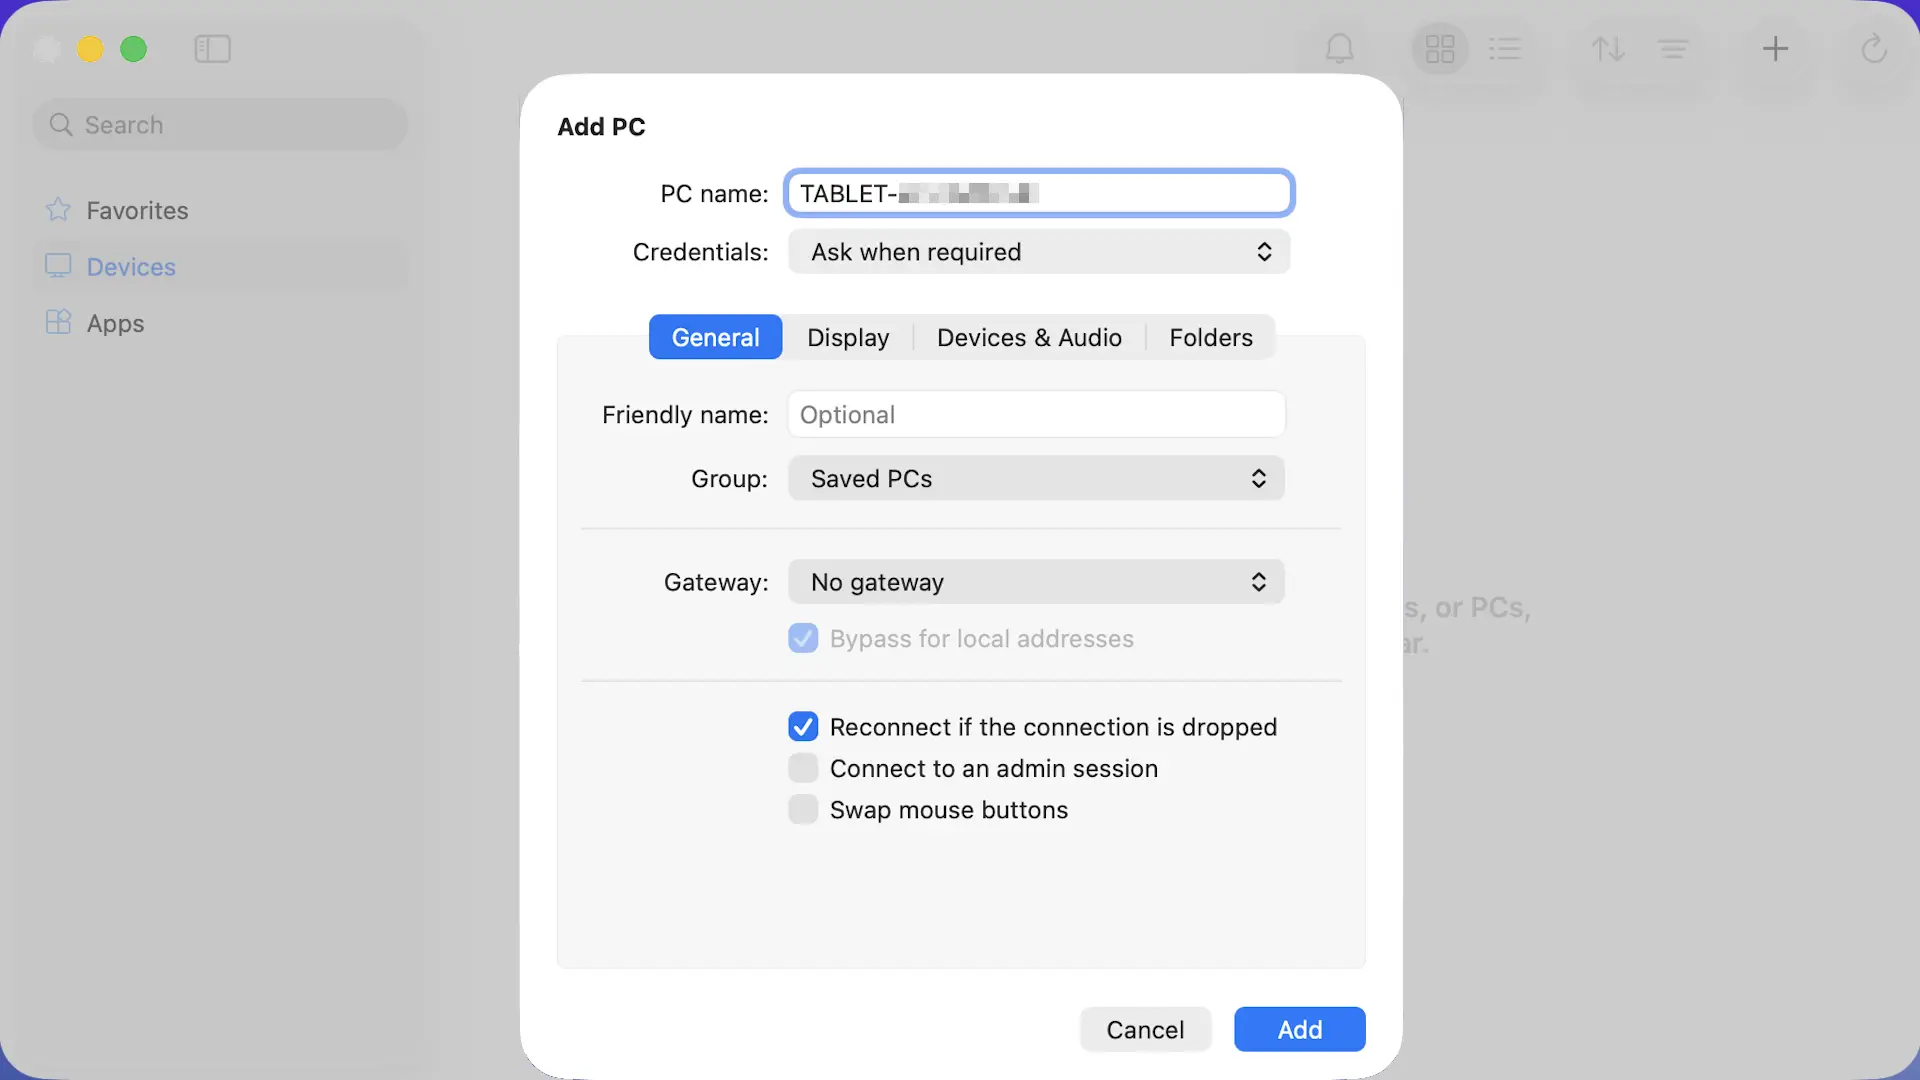The image size is (1920, 1080).
Task: Select Favorites in the sidebar
Action: click(x=137, y=211)
